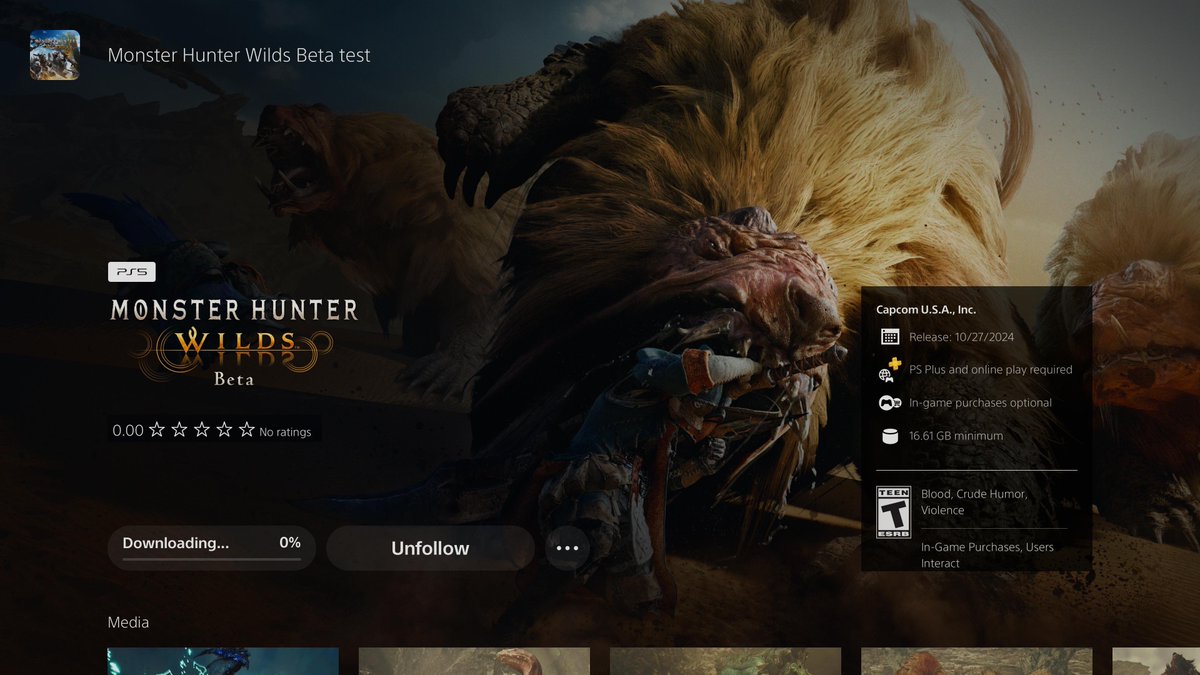Viewport: 1200px width, 675px height.
Task: Click 'In-Game Purchases, Users Interact' text
Action: pos(987,555)
